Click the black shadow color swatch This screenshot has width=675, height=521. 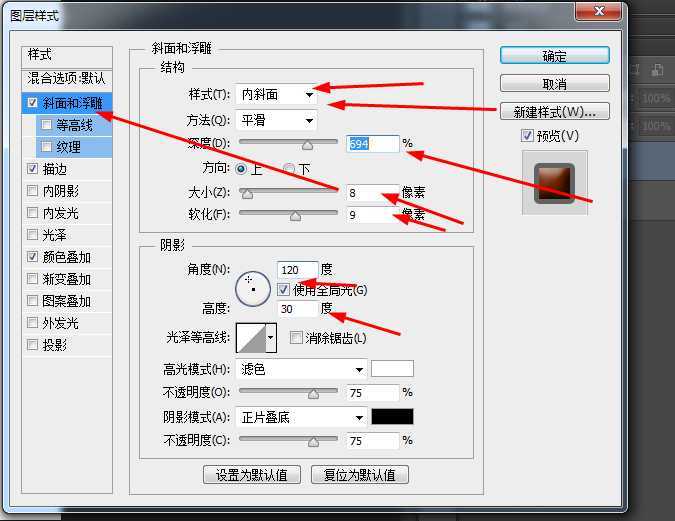[x=392, y=417]
